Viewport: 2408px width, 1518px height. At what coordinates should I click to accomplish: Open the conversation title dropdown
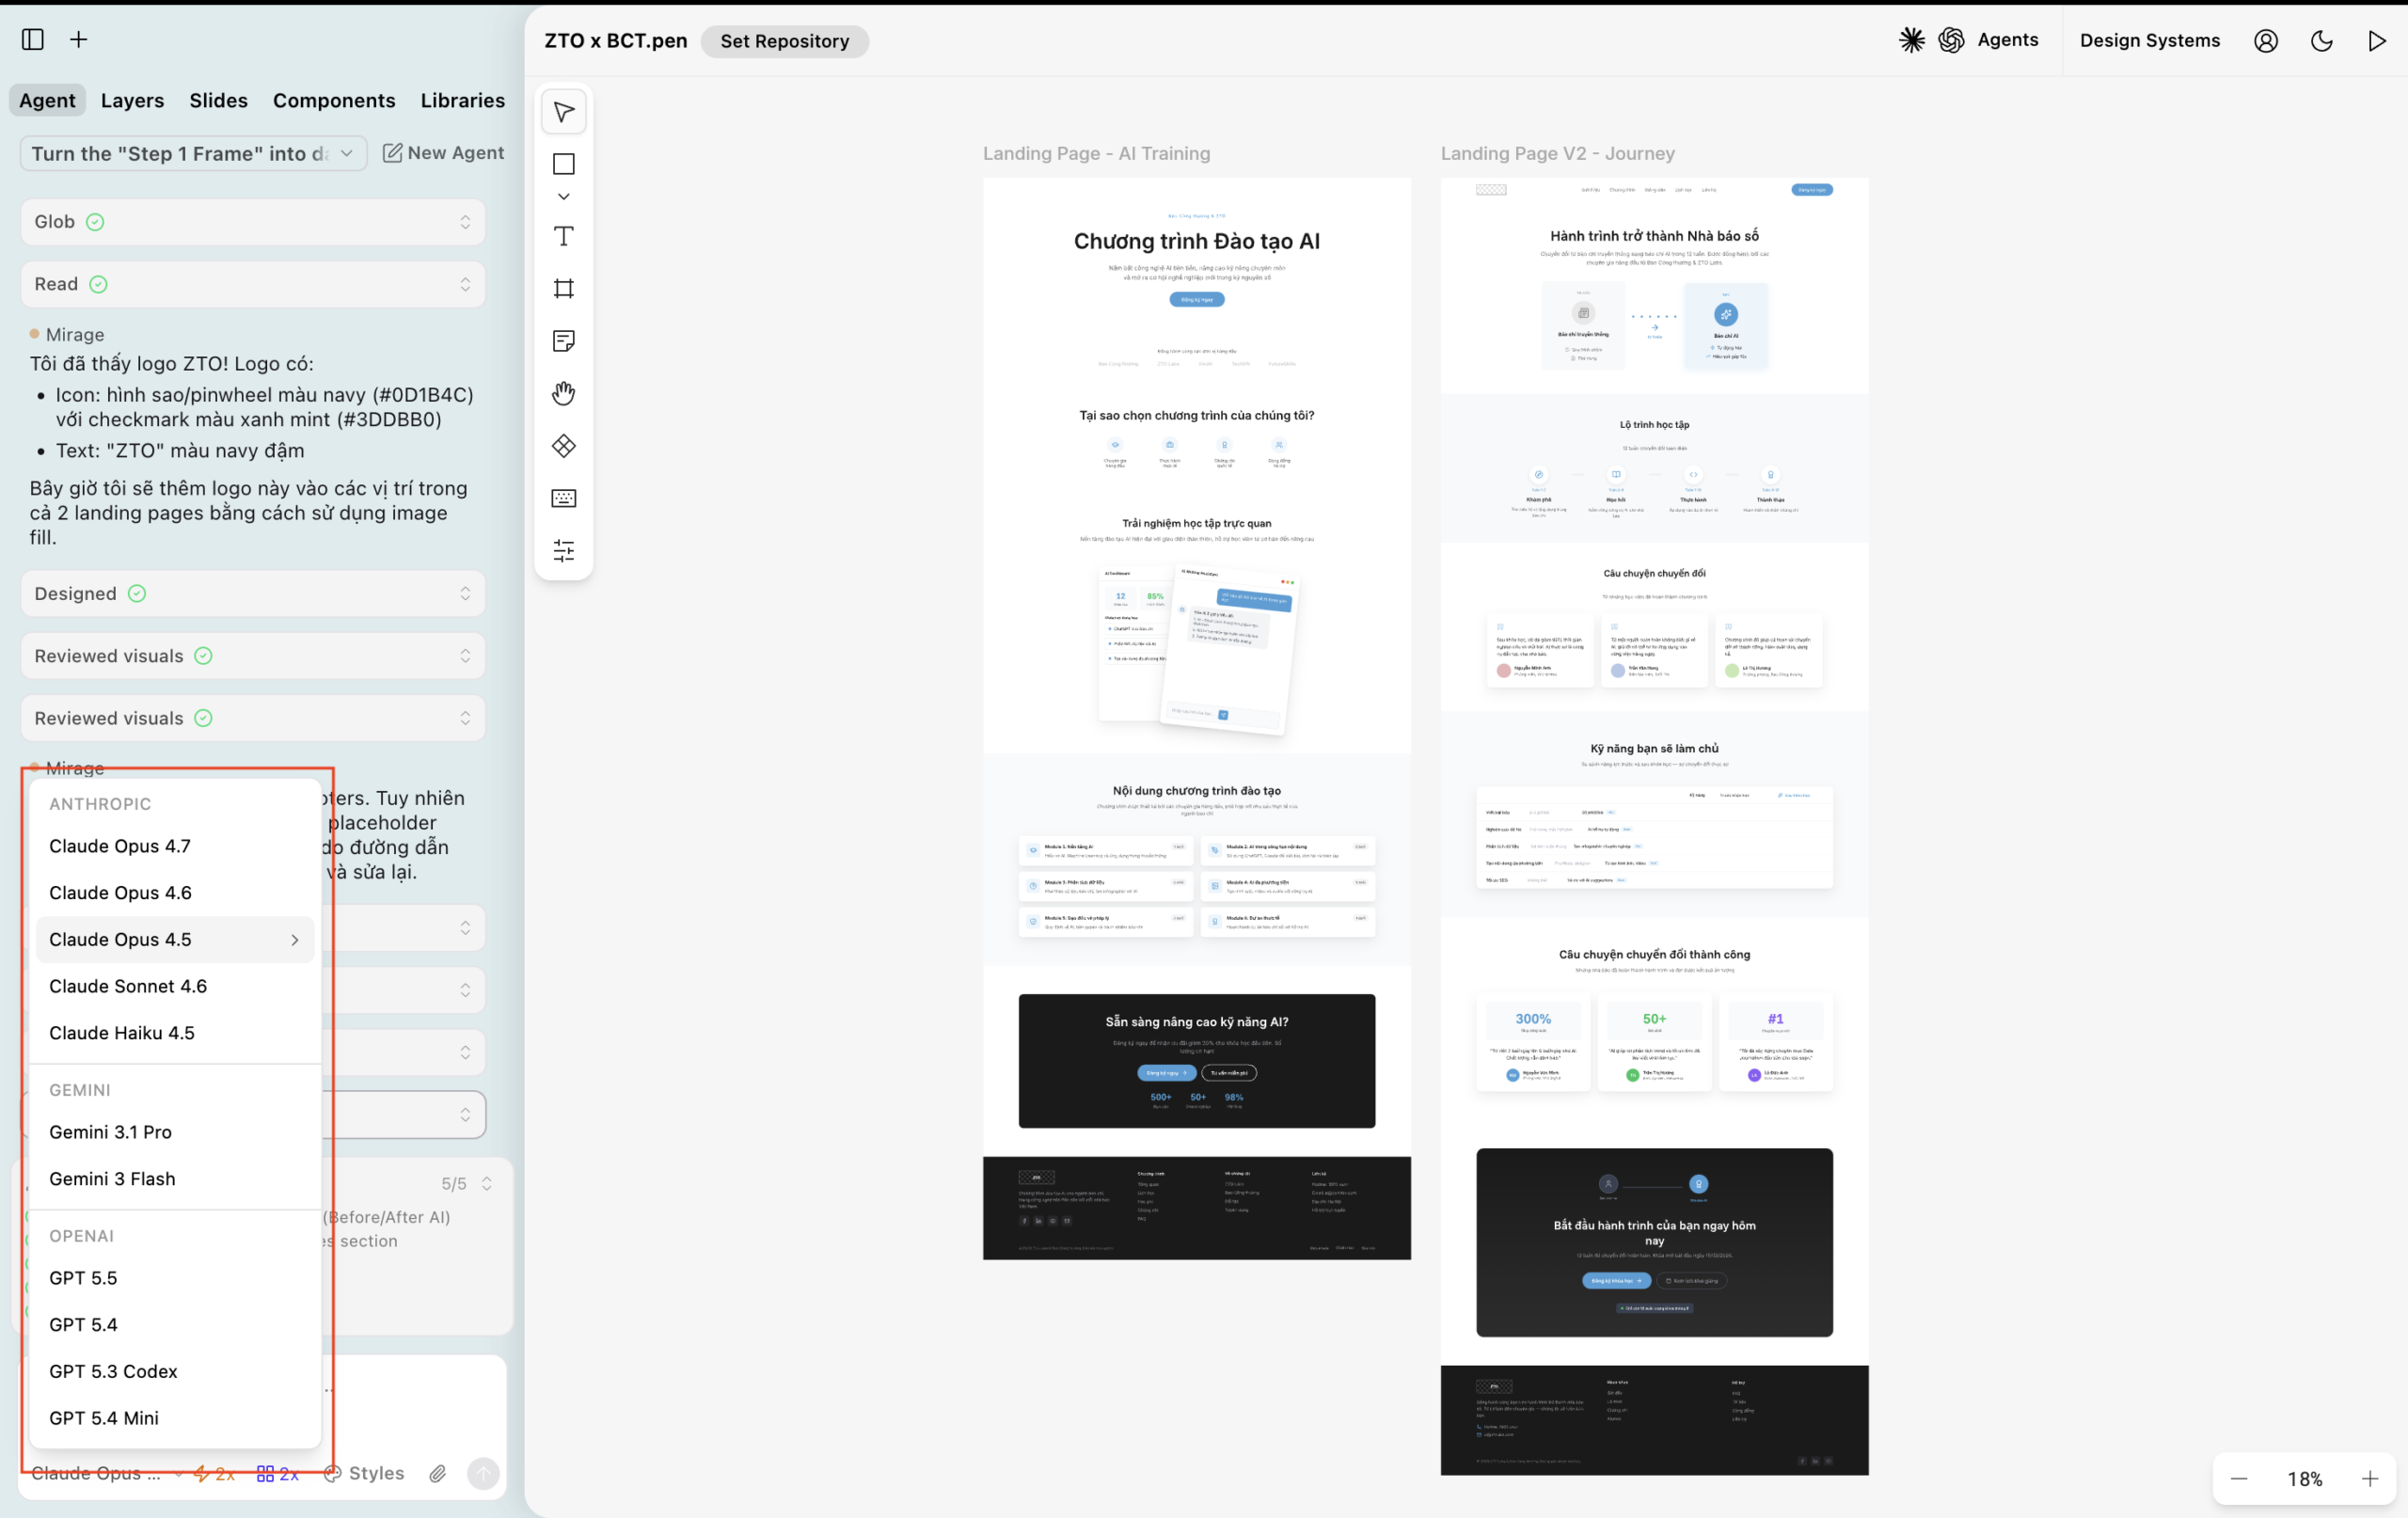(x=194, y=153)
